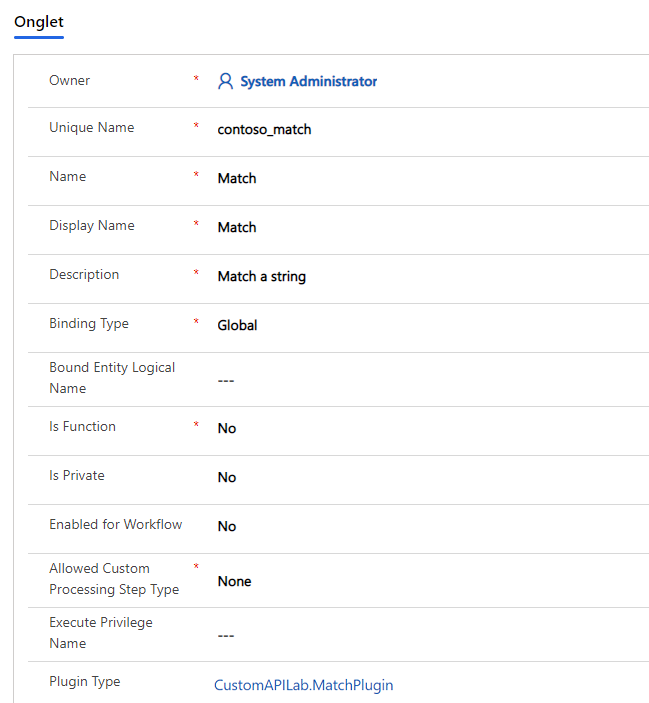The image size is (649, 703).
Task: Edit the Description field Match a string
Action: pyautogui.click(x=262, y=276)
